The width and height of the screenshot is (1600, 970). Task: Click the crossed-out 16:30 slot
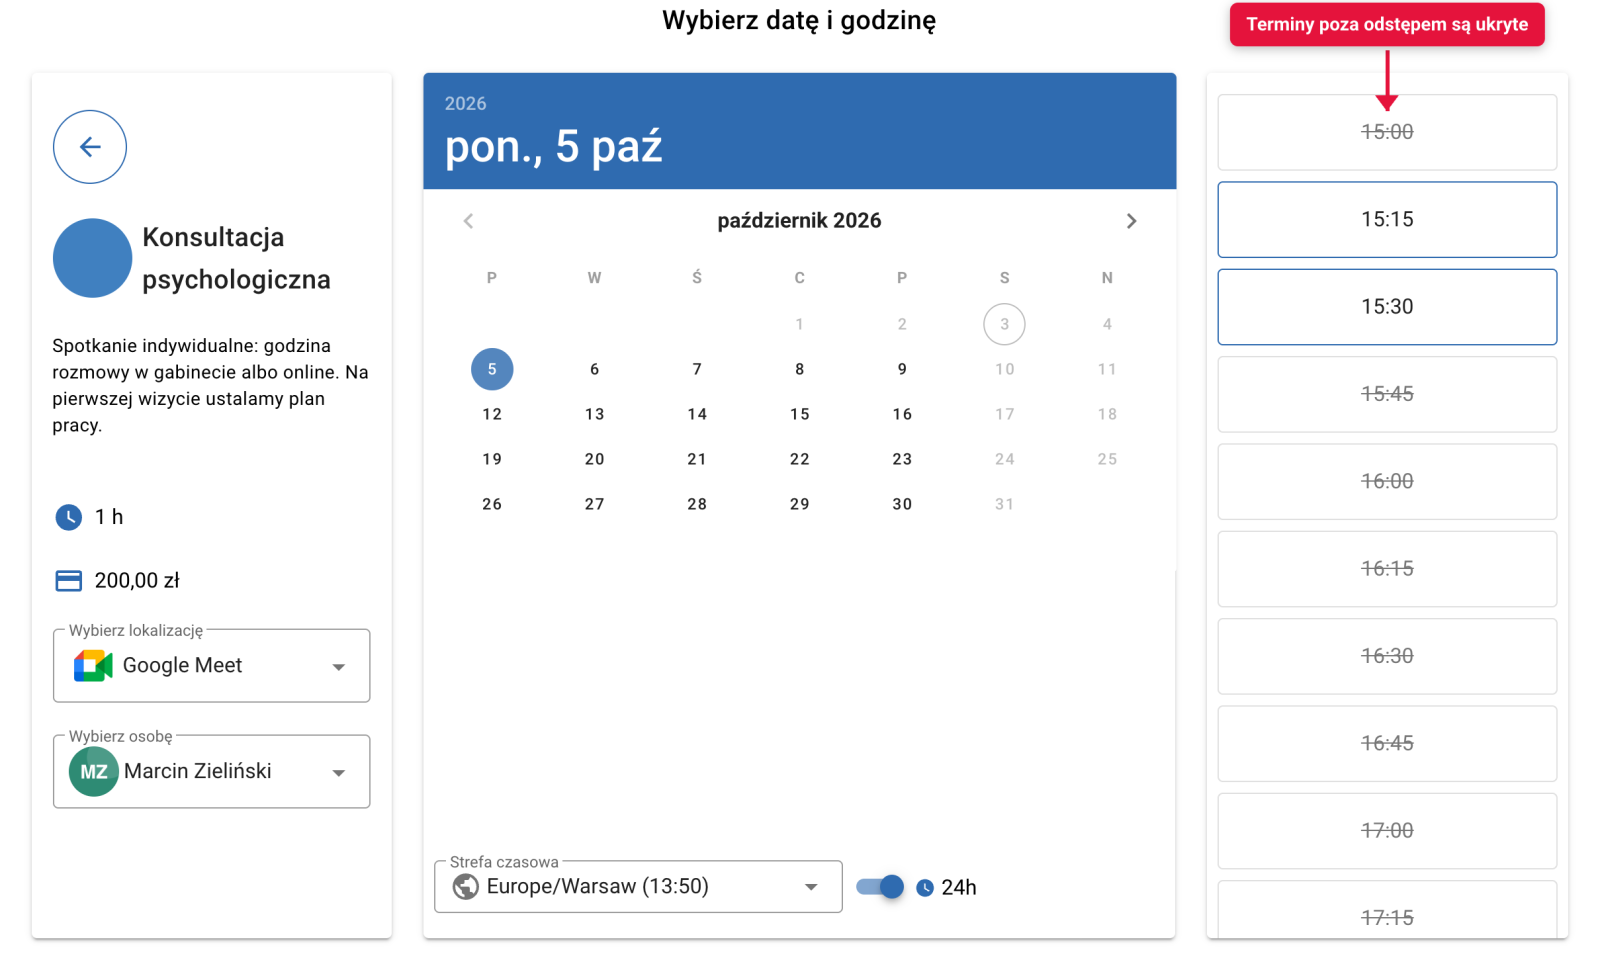[1387, 656]
